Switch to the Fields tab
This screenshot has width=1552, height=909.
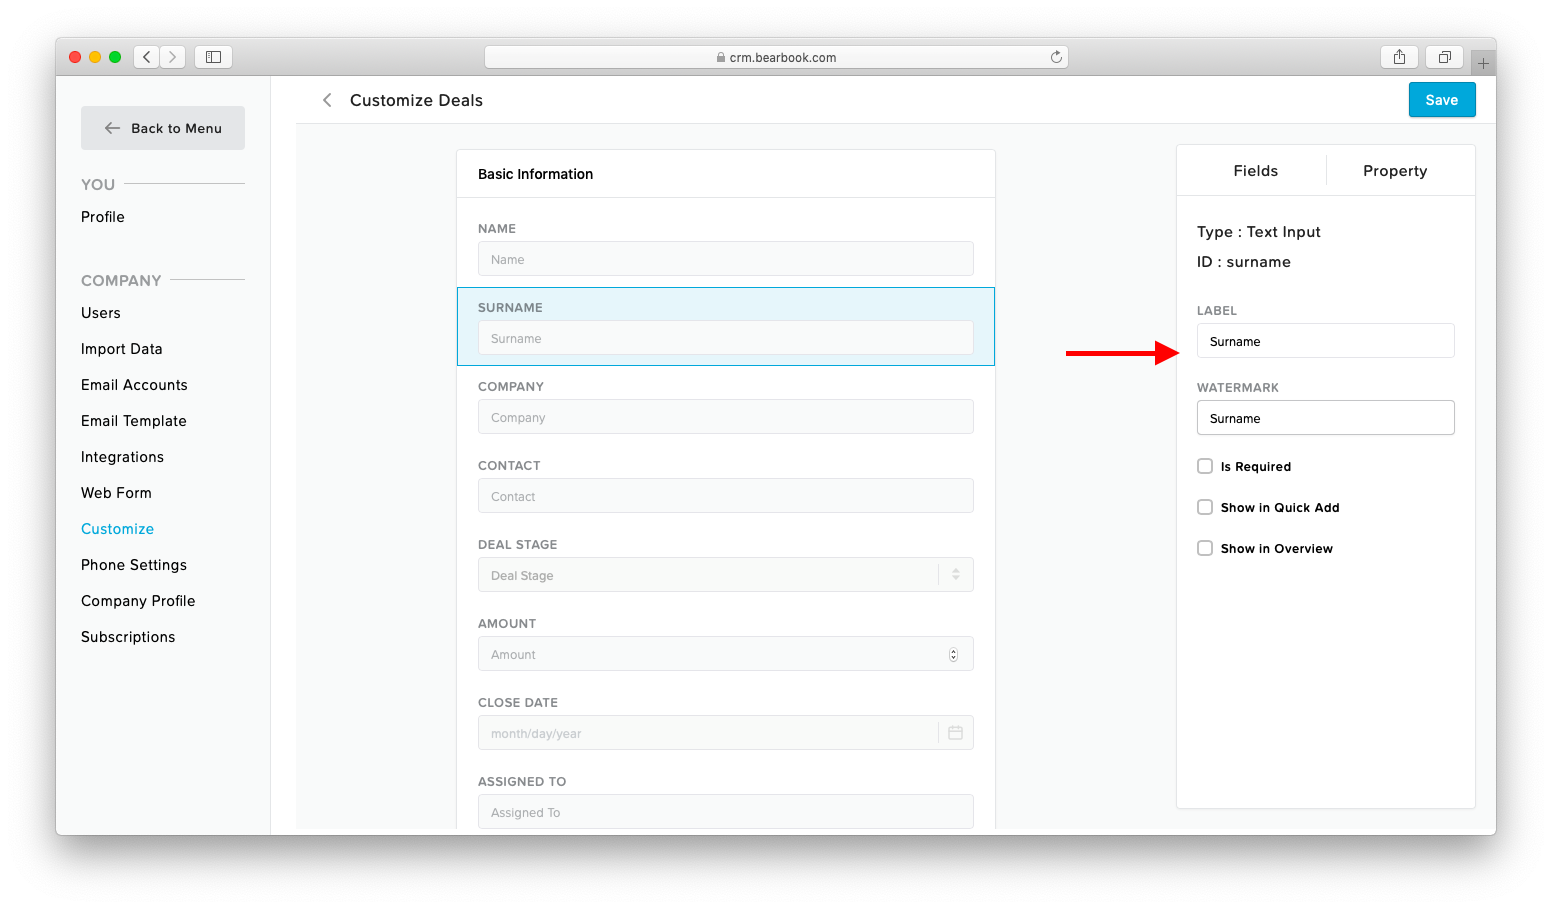pyautogui.click(x=1255, y=171)
